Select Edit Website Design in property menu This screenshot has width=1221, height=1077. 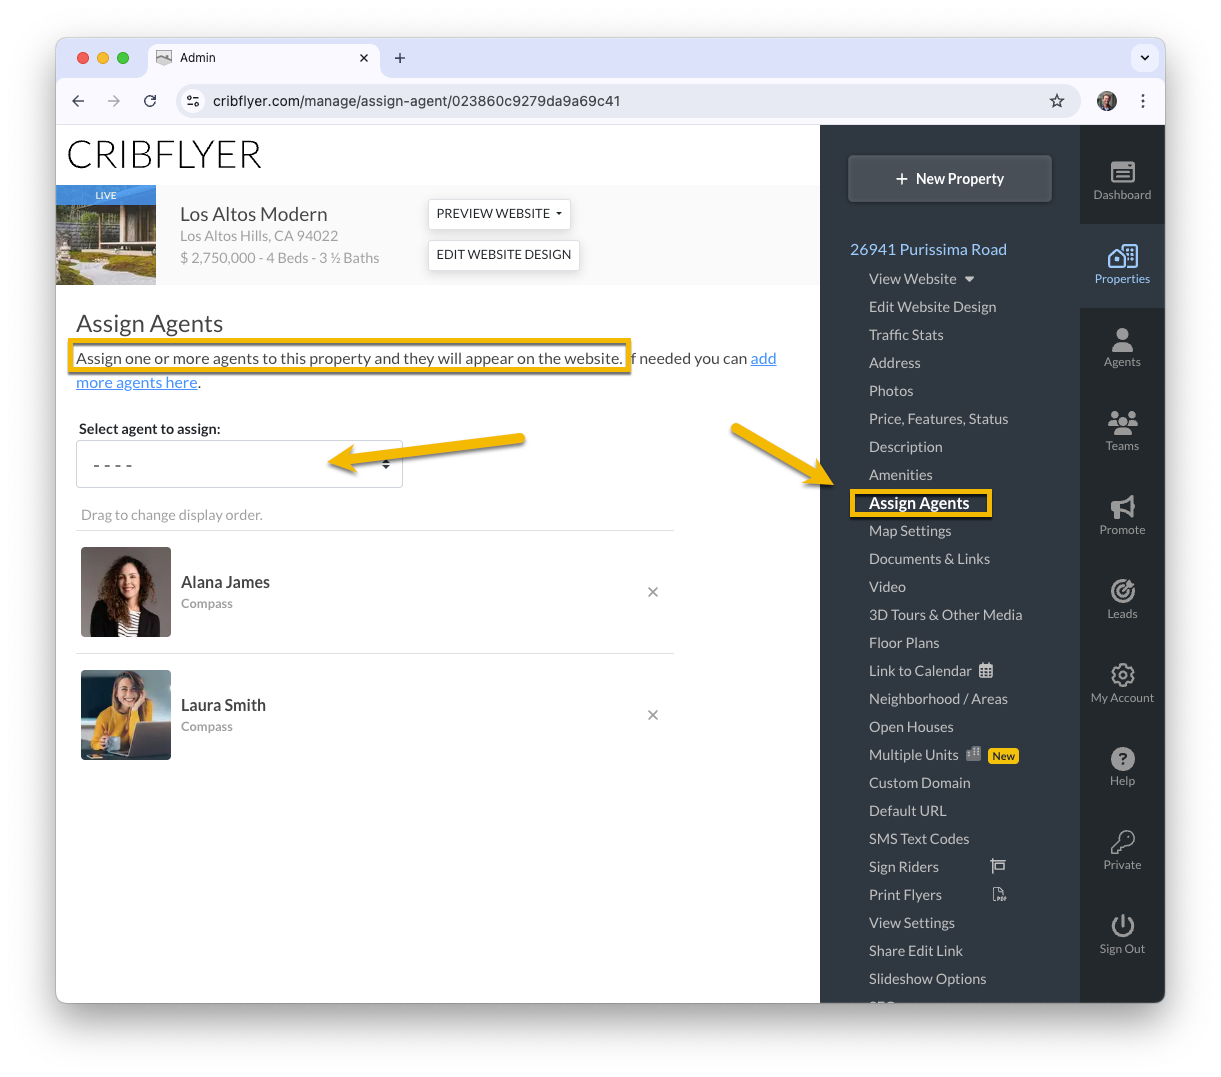(932, 307)
